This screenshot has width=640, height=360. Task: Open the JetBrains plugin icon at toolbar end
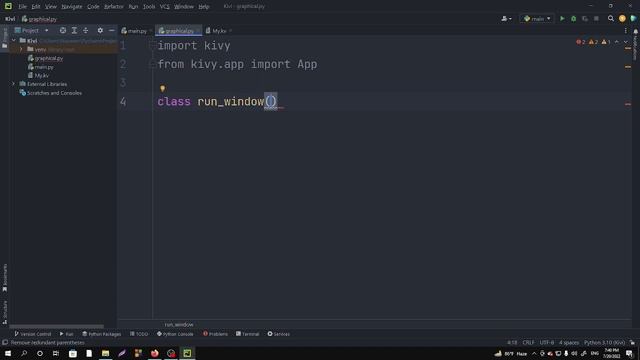(633, 19)
